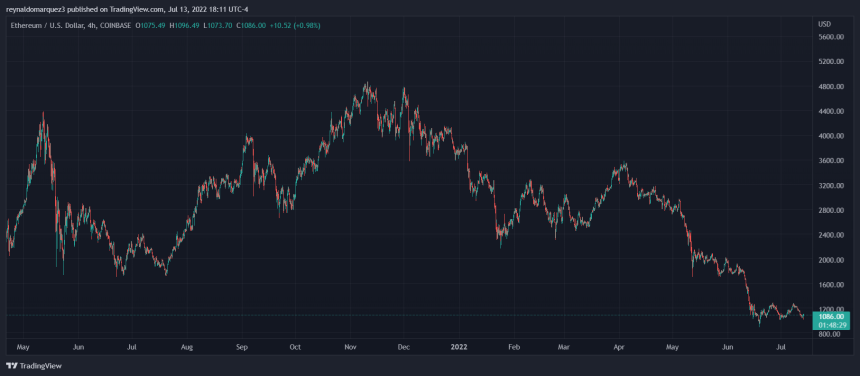The width and height of the screenshot is (860, 376).
Task: Click the 1600.00 price axis label
Action: click(x=830, y=285)
